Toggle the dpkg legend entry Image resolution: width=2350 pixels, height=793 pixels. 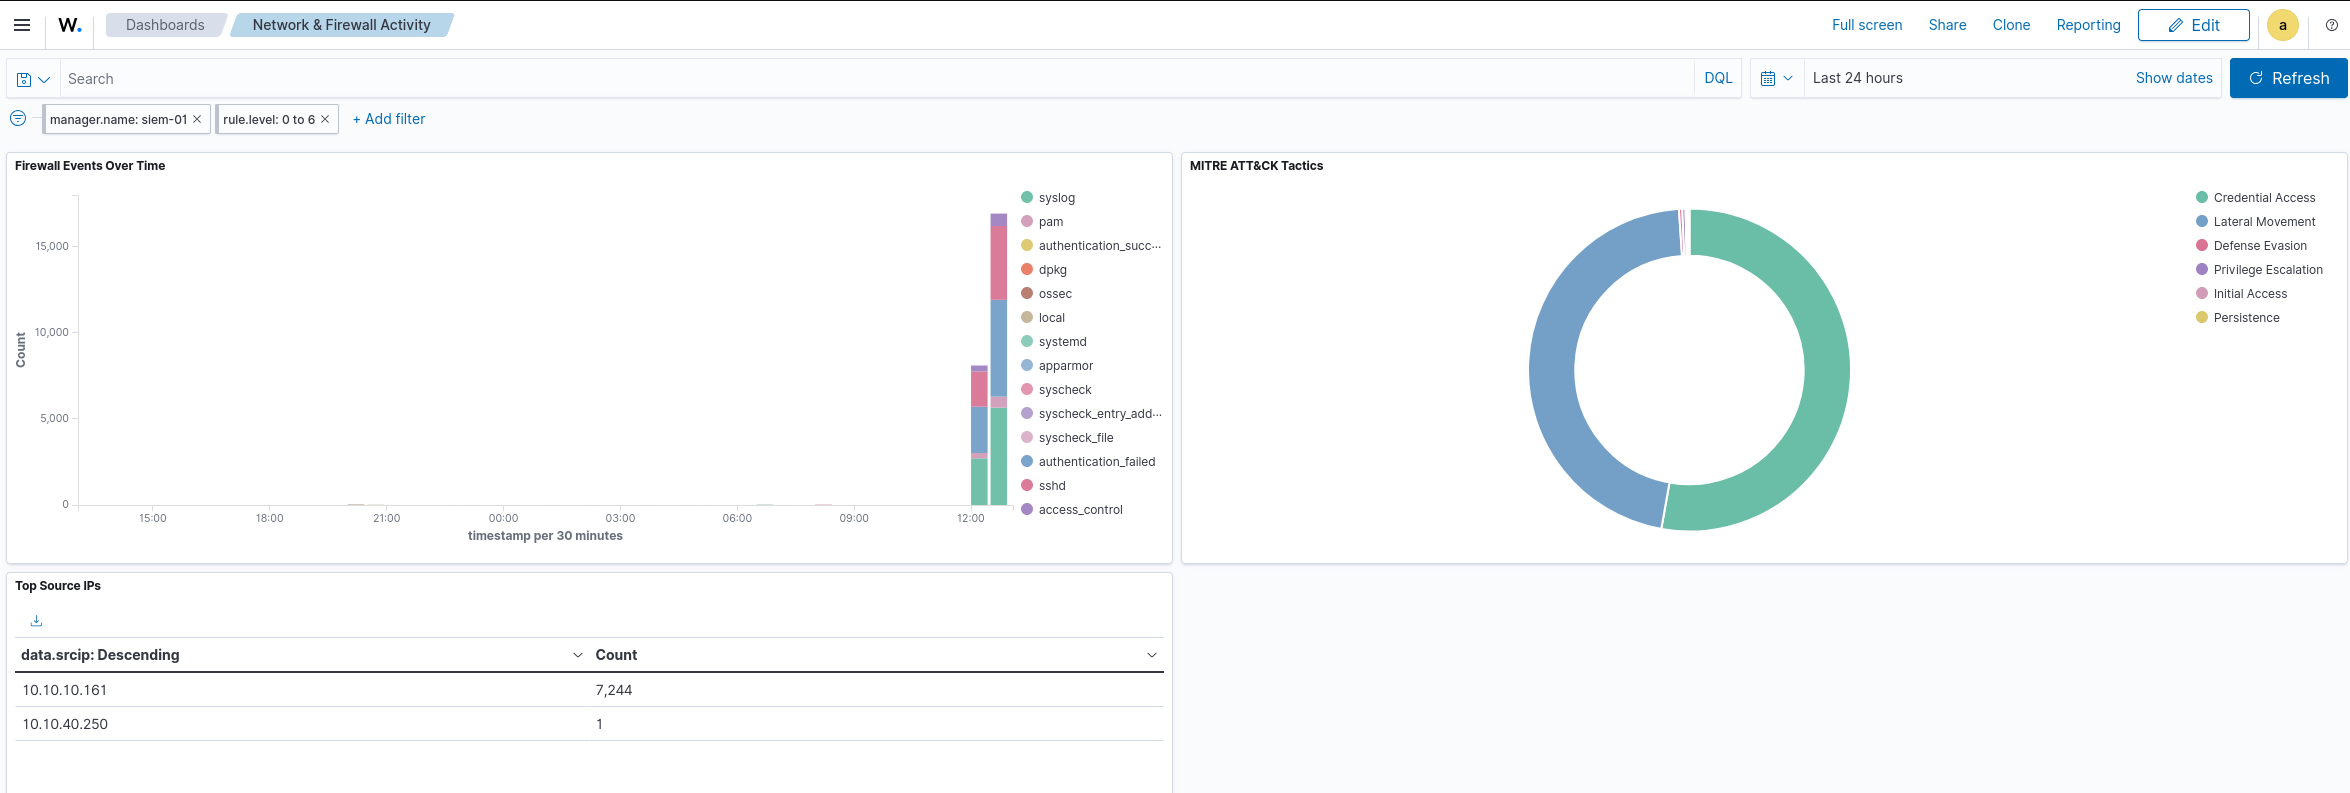(1052, 270)
